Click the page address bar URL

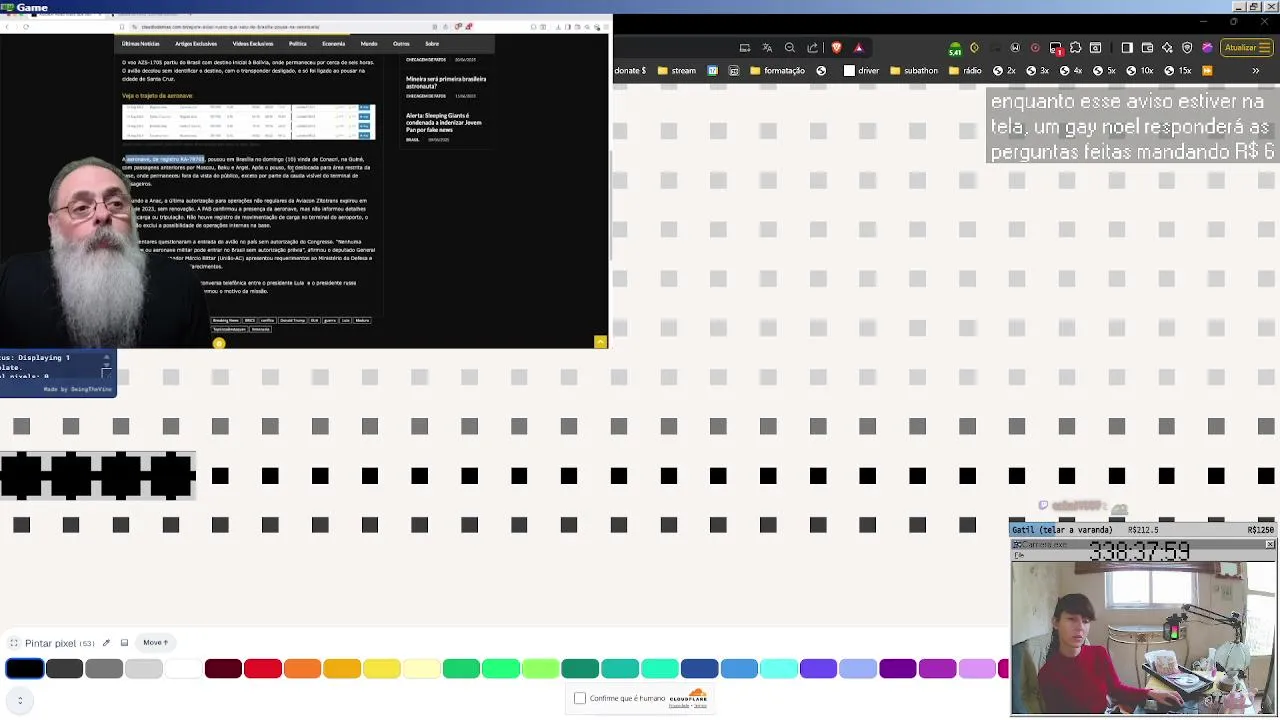[230, 27]
